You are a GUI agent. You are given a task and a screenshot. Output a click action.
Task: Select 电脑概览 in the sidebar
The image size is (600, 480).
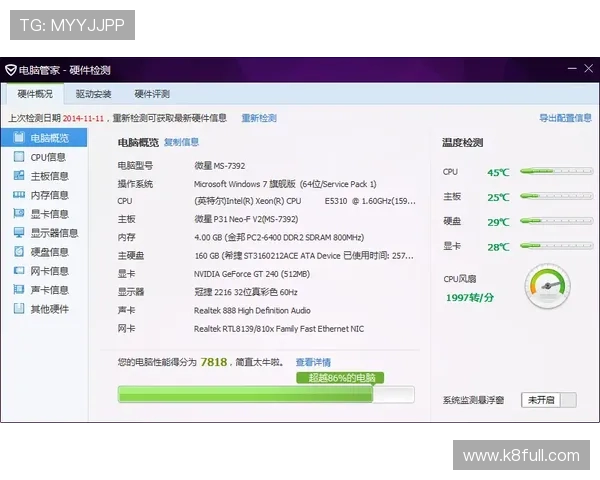coord(44,137)
